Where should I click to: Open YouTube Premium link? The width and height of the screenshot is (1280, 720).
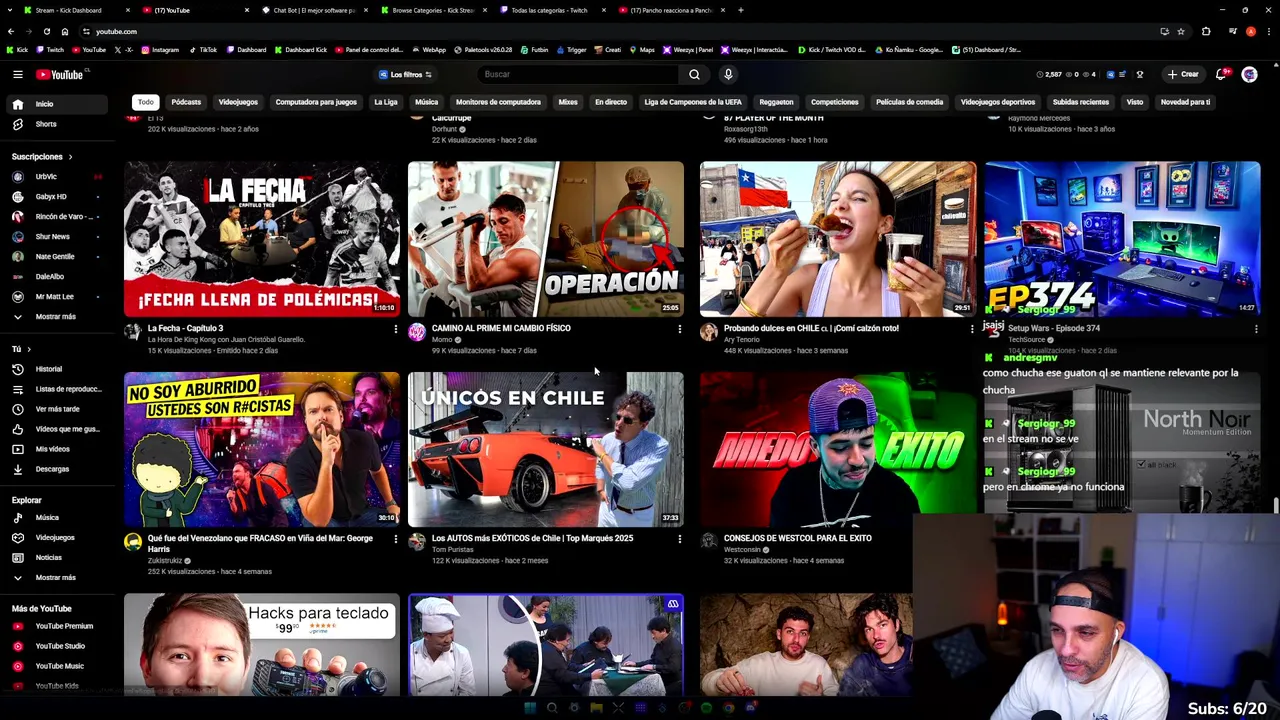point(64,626)
